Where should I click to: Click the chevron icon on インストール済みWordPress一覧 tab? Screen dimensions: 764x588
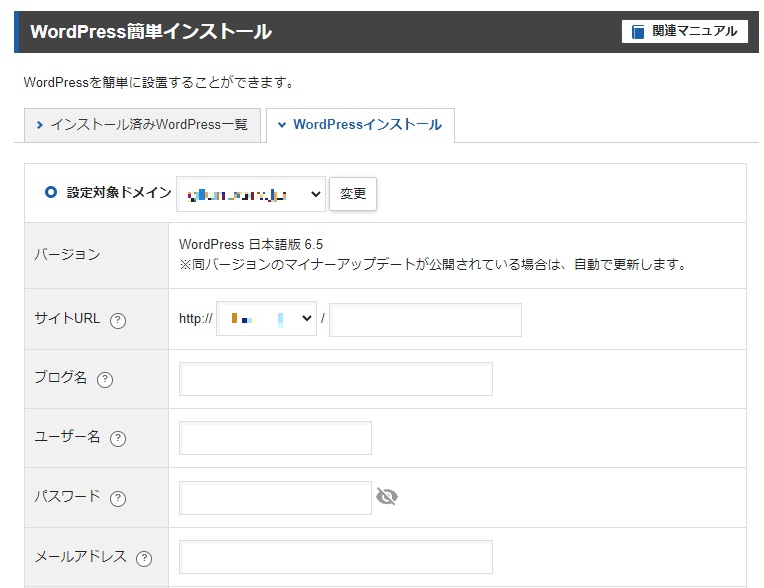40,125
